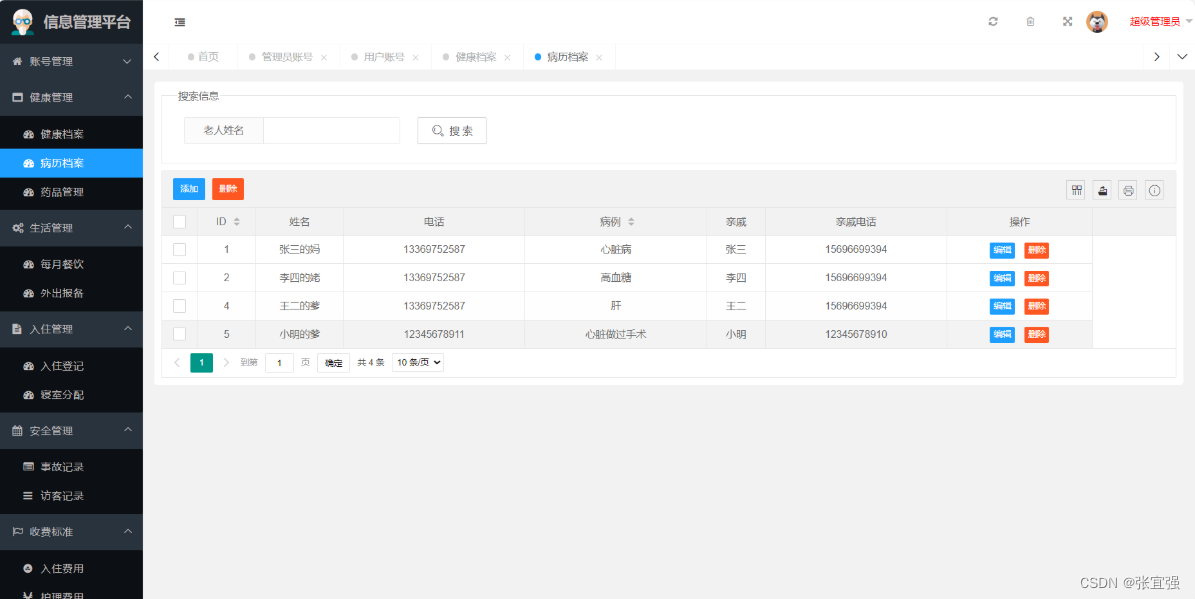This screenshot has height=599, width=1195.
Task: Click the blue 添加 button
Action: pos(189,189)
